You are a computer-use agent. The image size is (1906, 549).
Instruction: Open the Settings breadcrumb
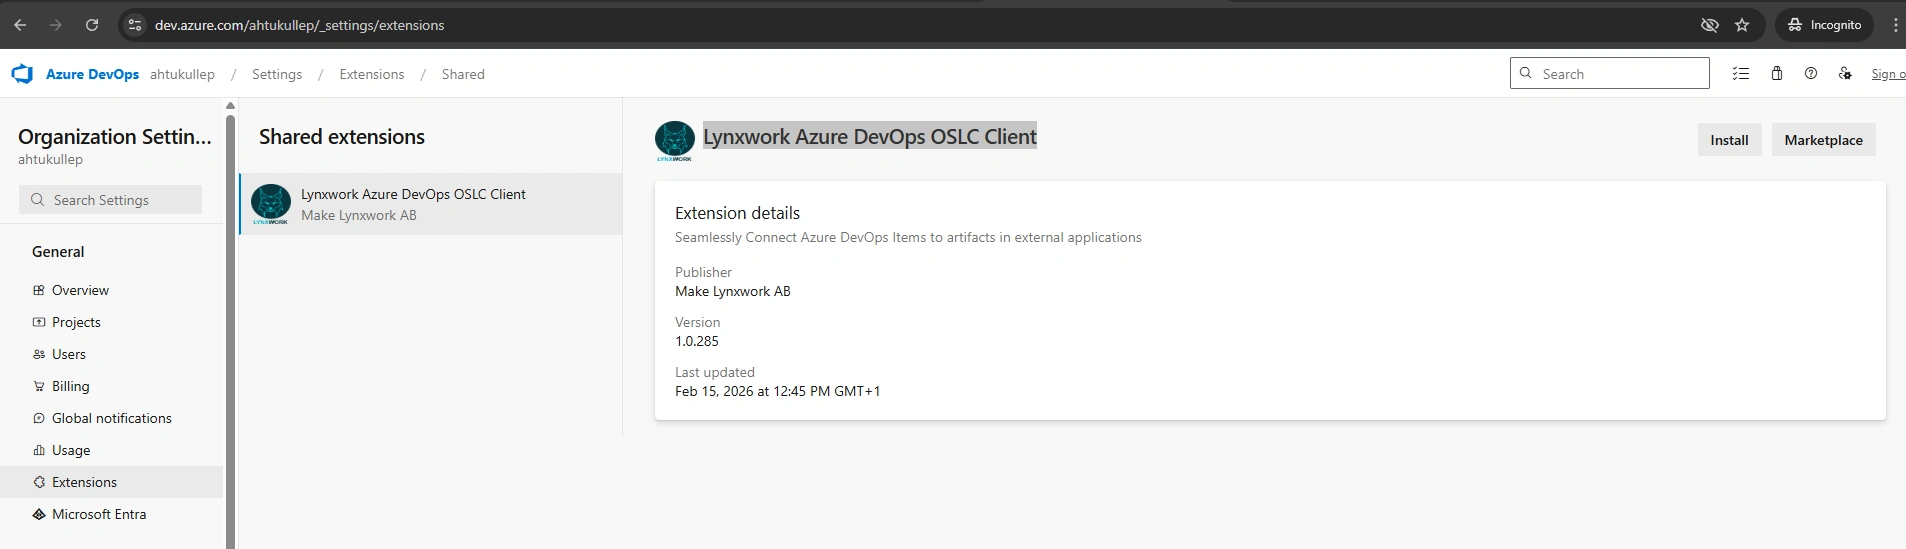point(277,74)
